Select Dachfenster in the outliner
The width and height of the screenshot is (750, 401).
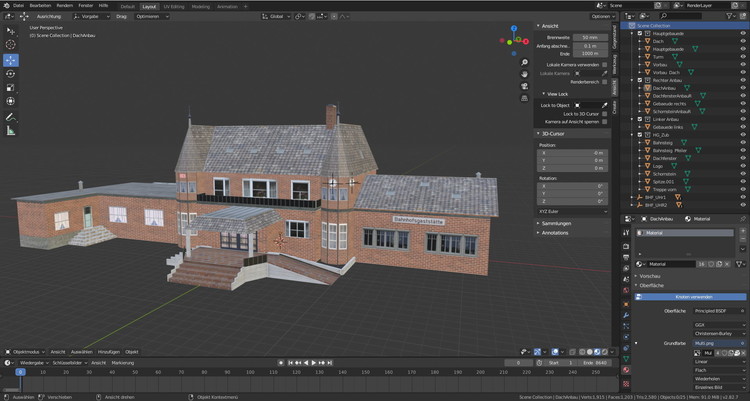click(x=665, y=157)
